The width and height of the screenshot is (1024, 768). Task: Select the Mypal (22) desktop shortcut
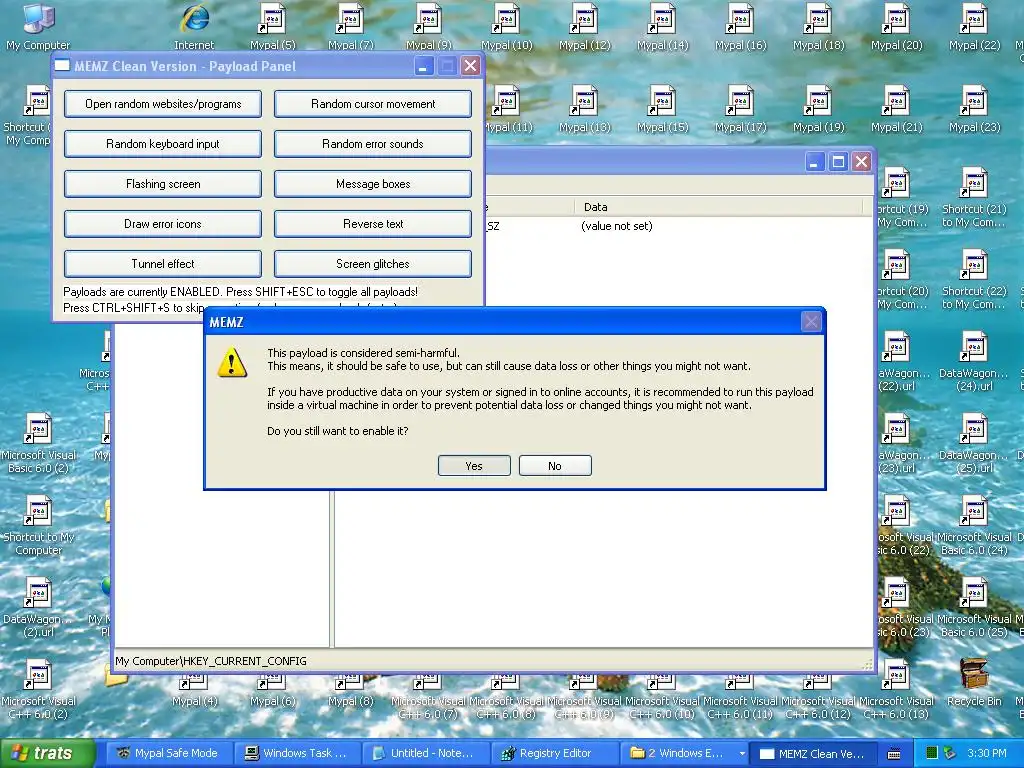(x=974, y=27)
